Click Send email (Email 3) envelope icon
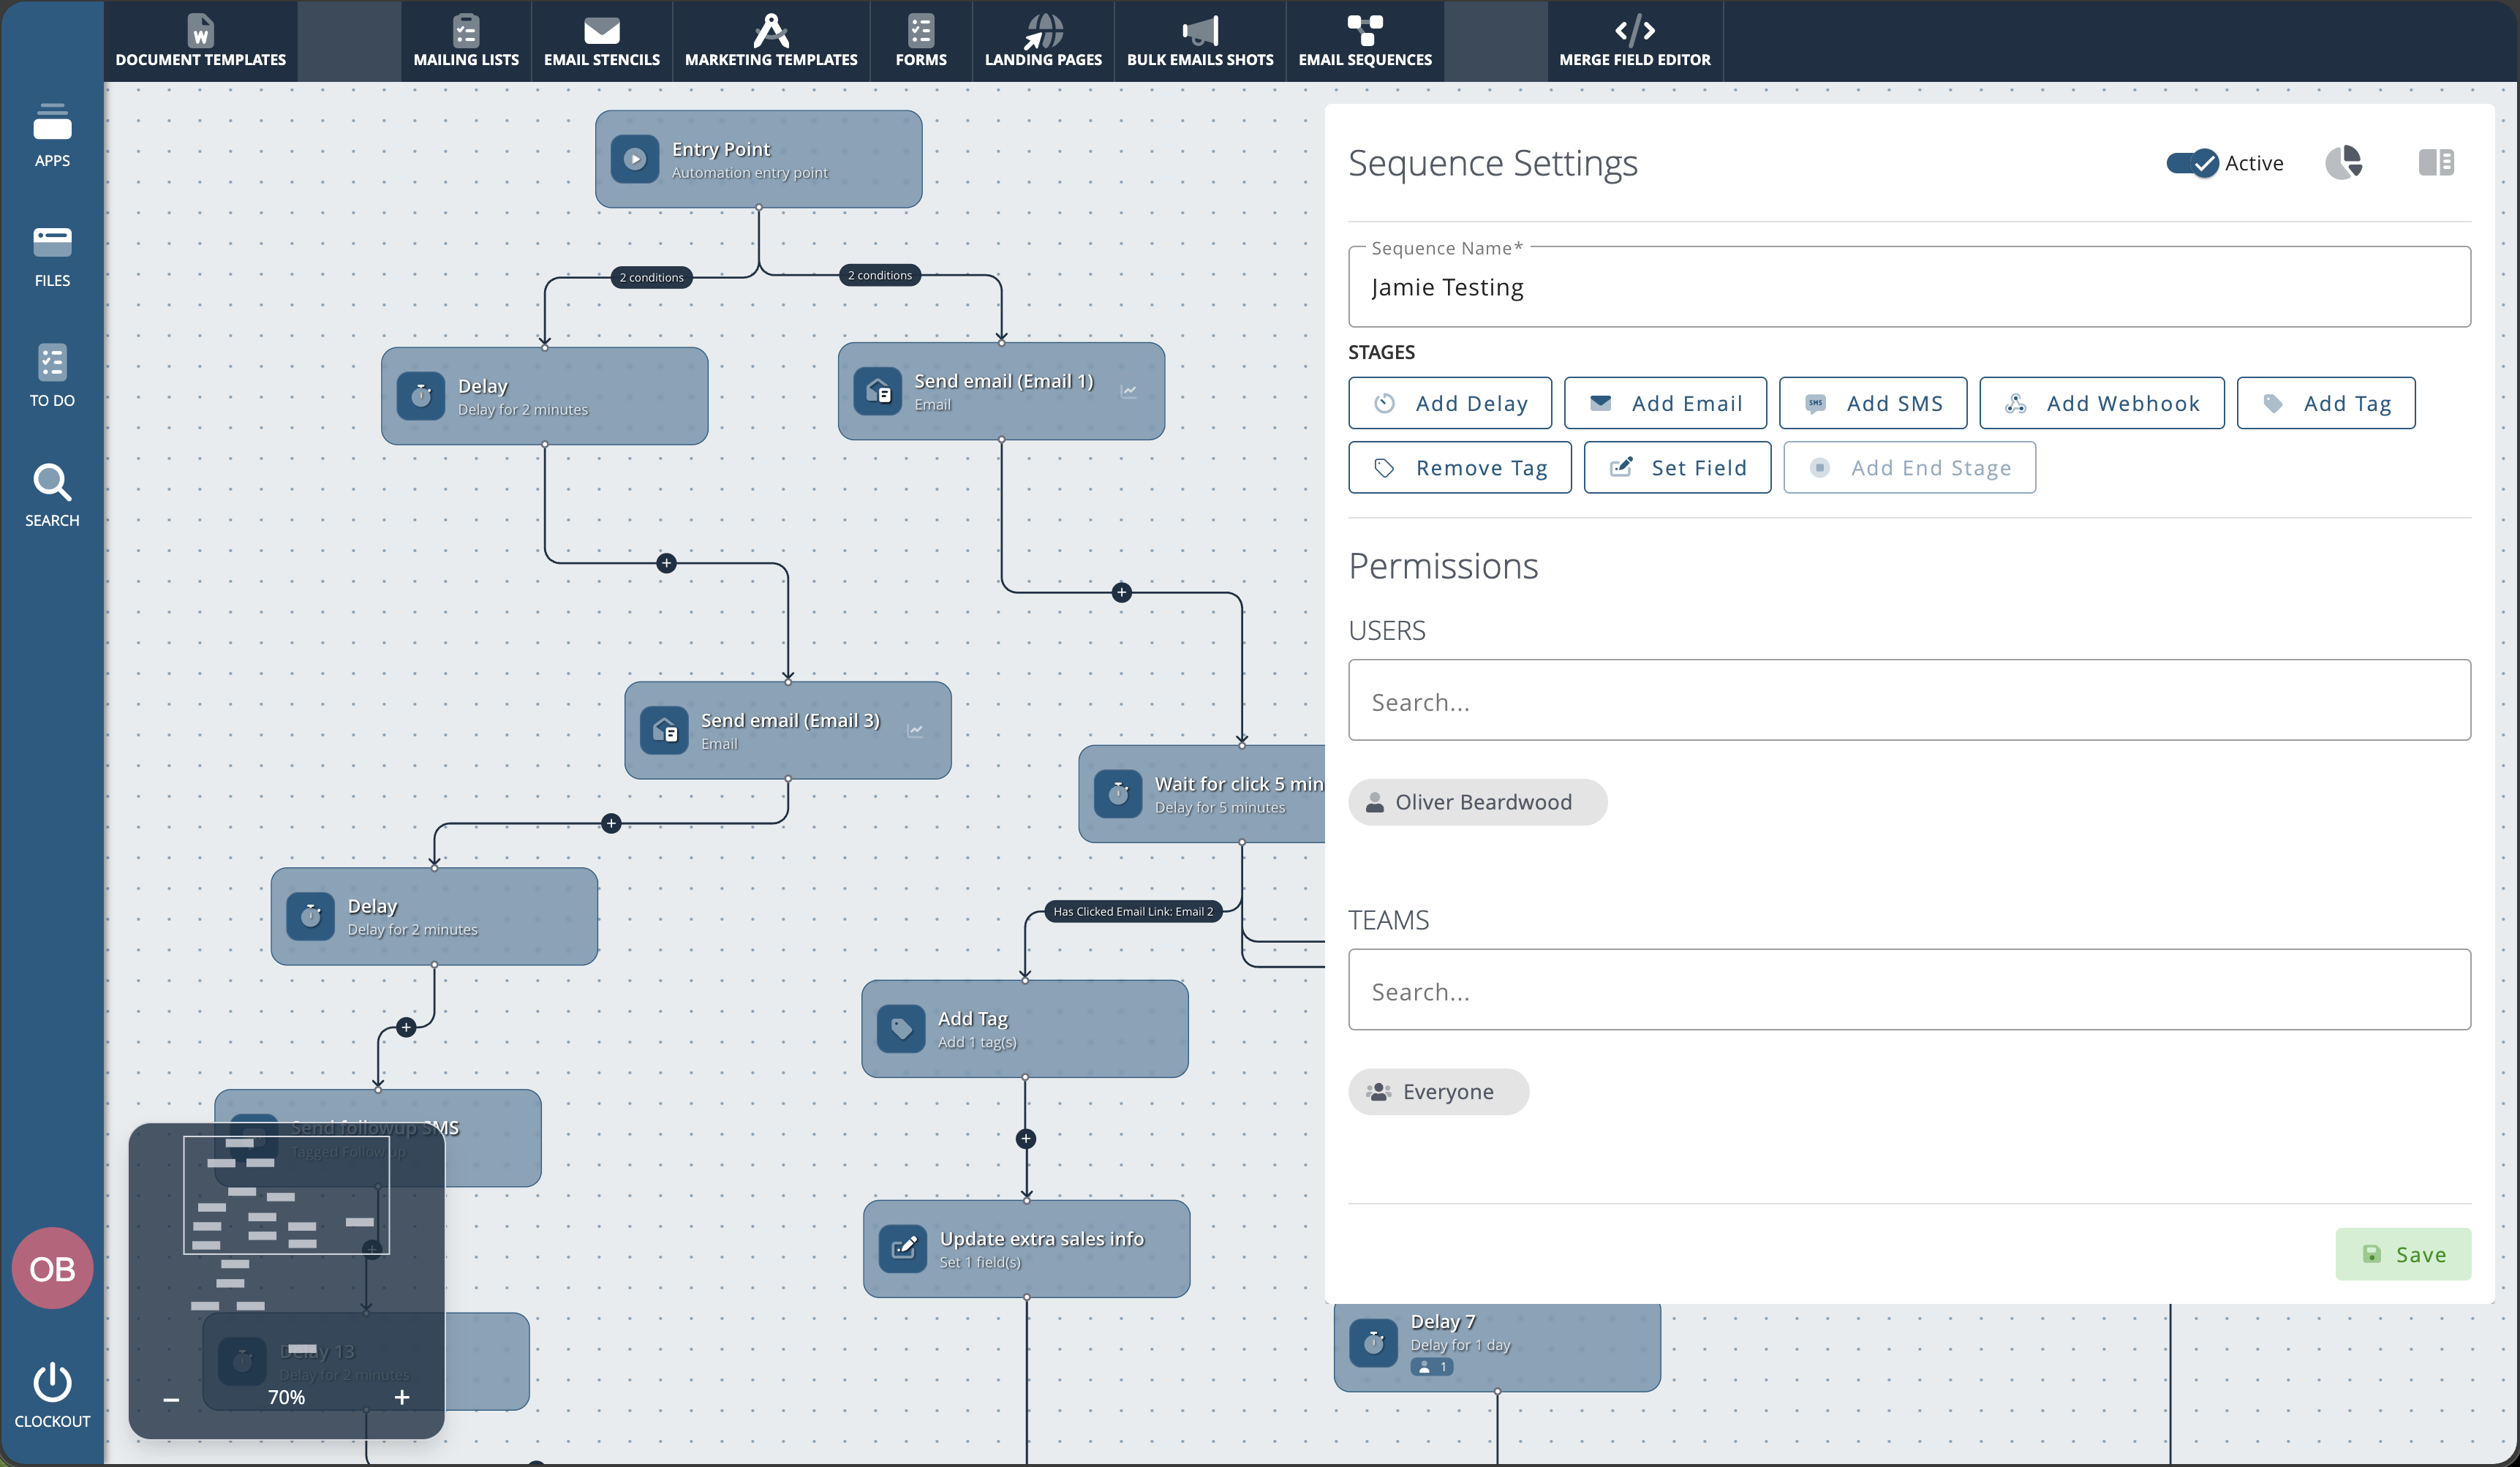The image size is (2520, 1467). [x=665, y=731]
